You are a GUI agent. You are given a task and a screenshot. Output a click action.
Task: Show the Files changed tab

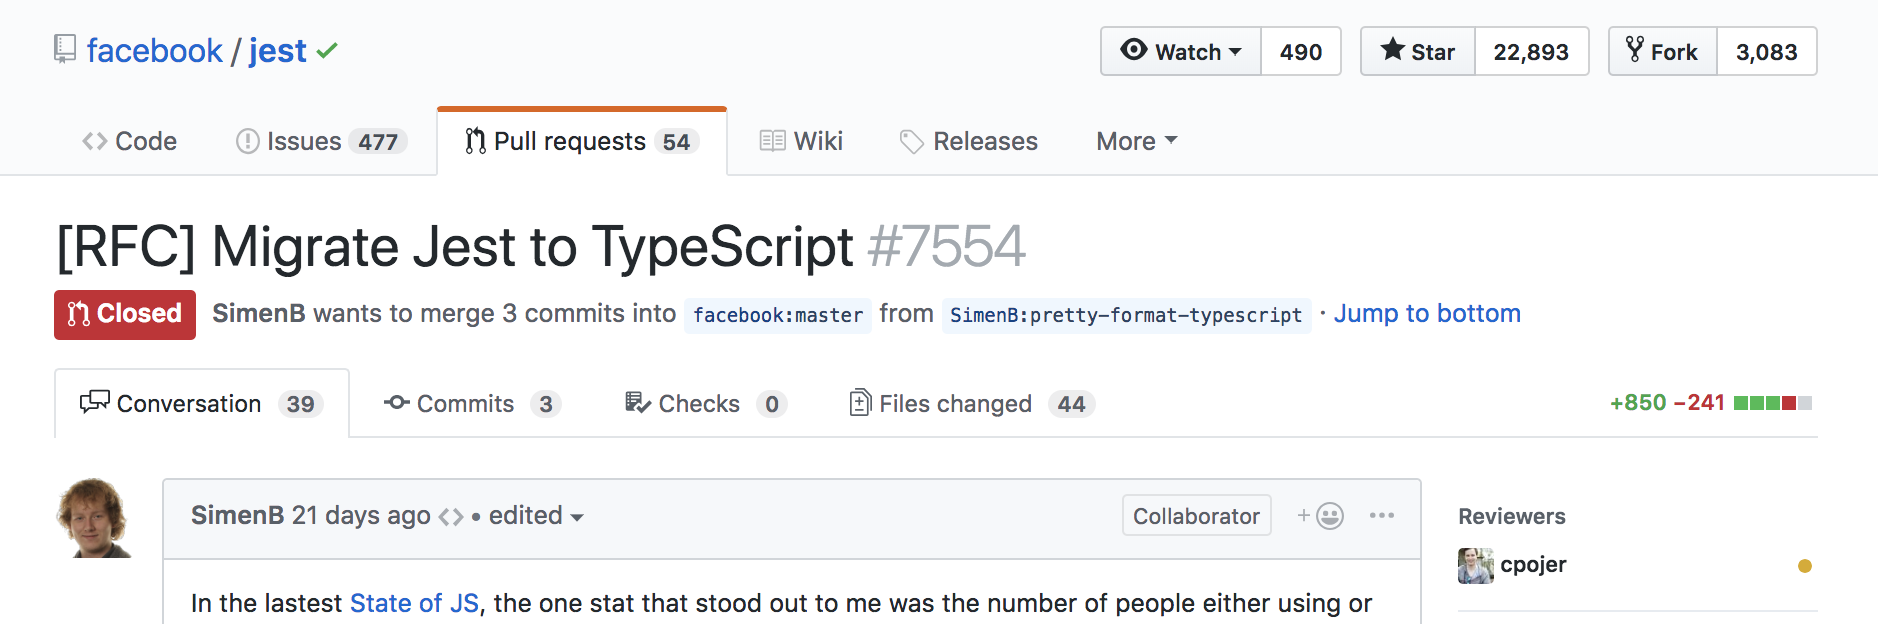(x=972, y=403)
